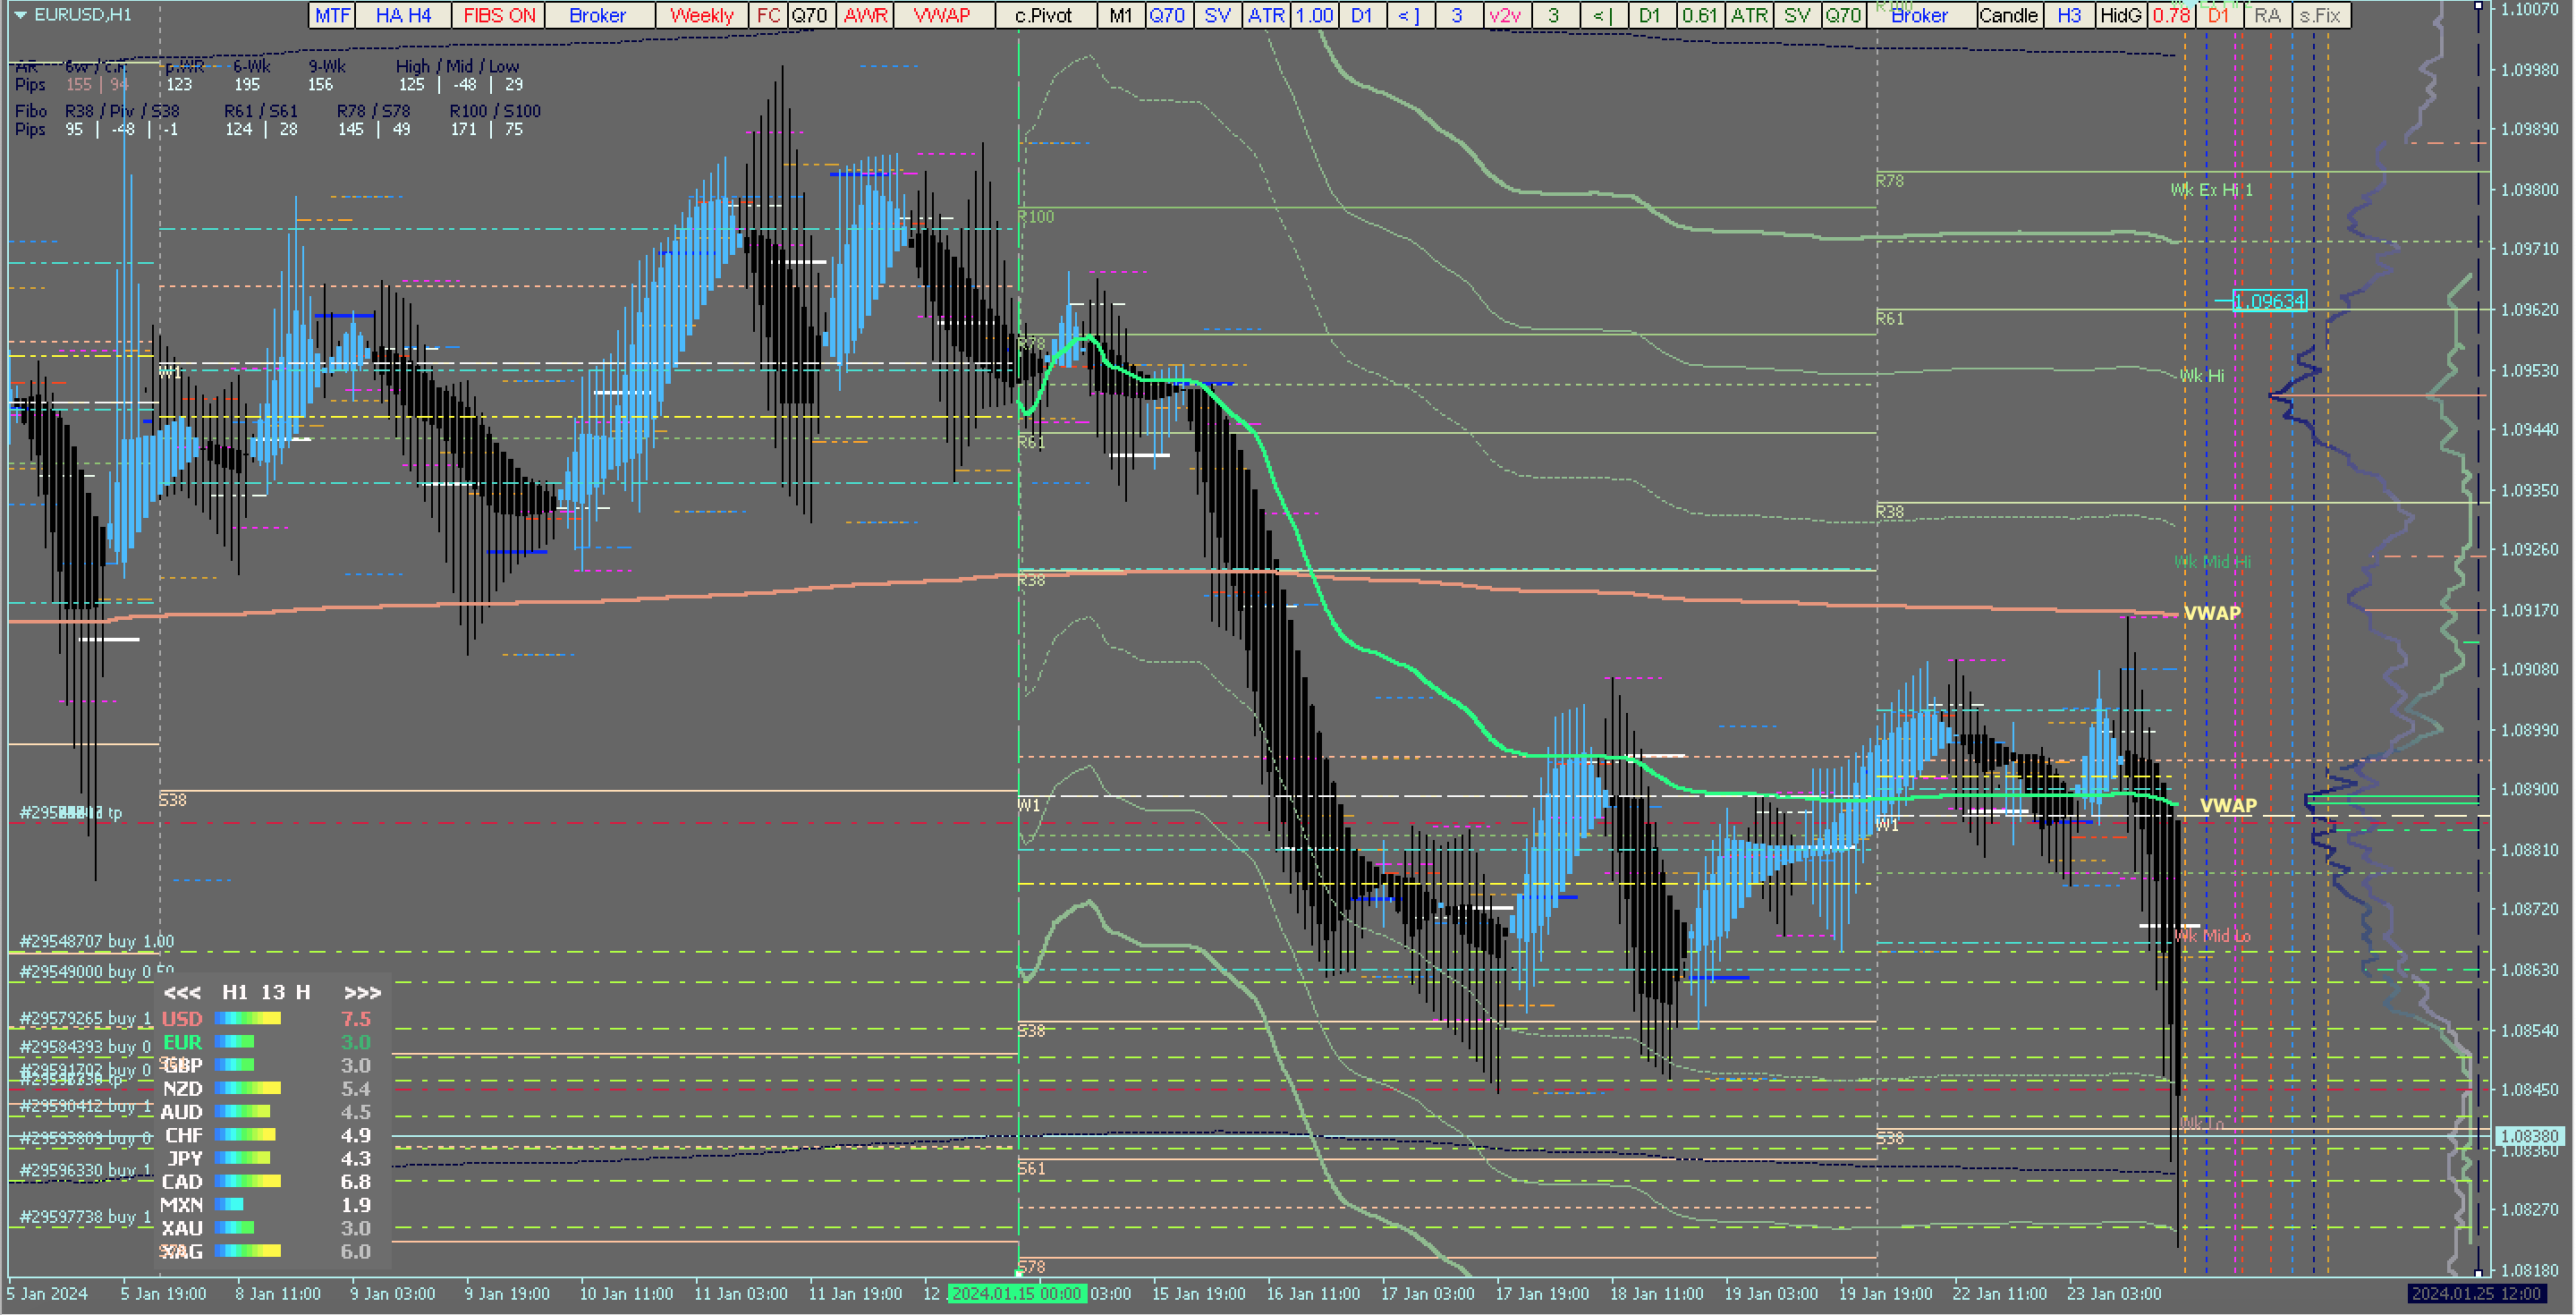Toggle the HA H4 Heiken Ashi button

pos(403,15)
